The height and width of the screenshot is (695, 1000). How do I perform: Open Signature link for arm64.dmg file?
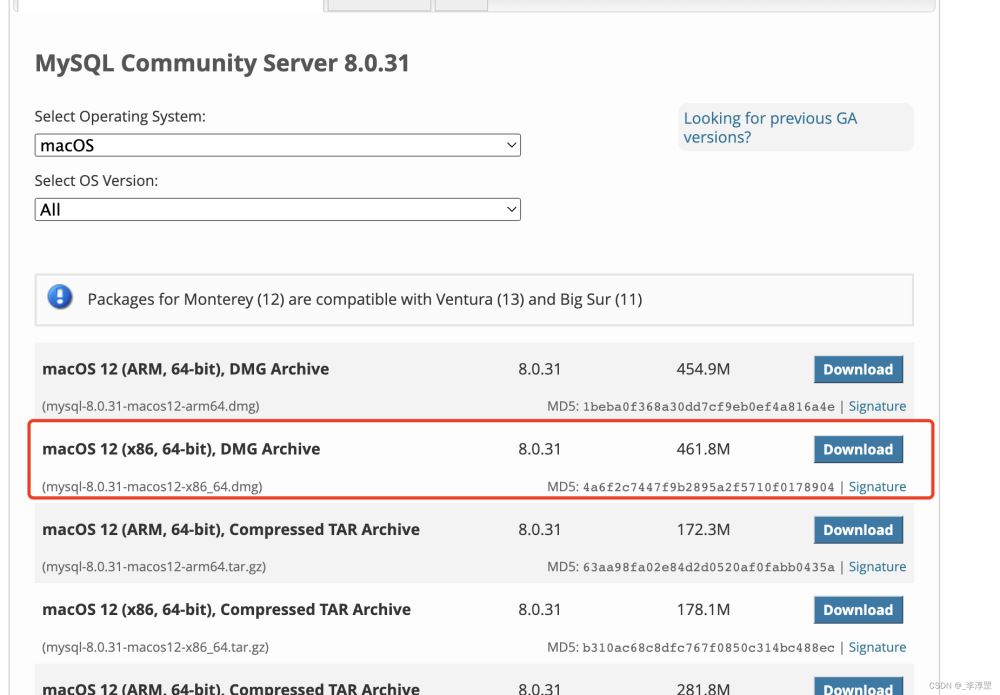point(877,406)
